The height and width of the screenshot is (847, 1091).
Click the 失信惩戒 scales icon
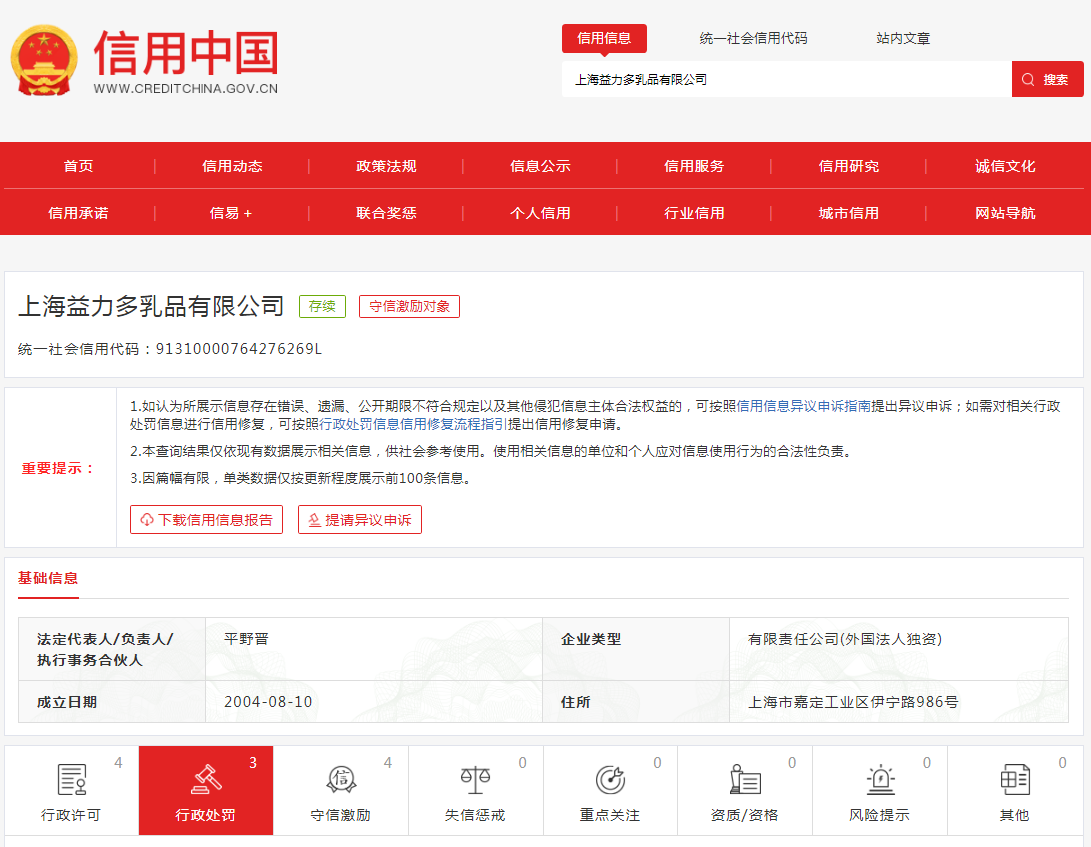475,780
